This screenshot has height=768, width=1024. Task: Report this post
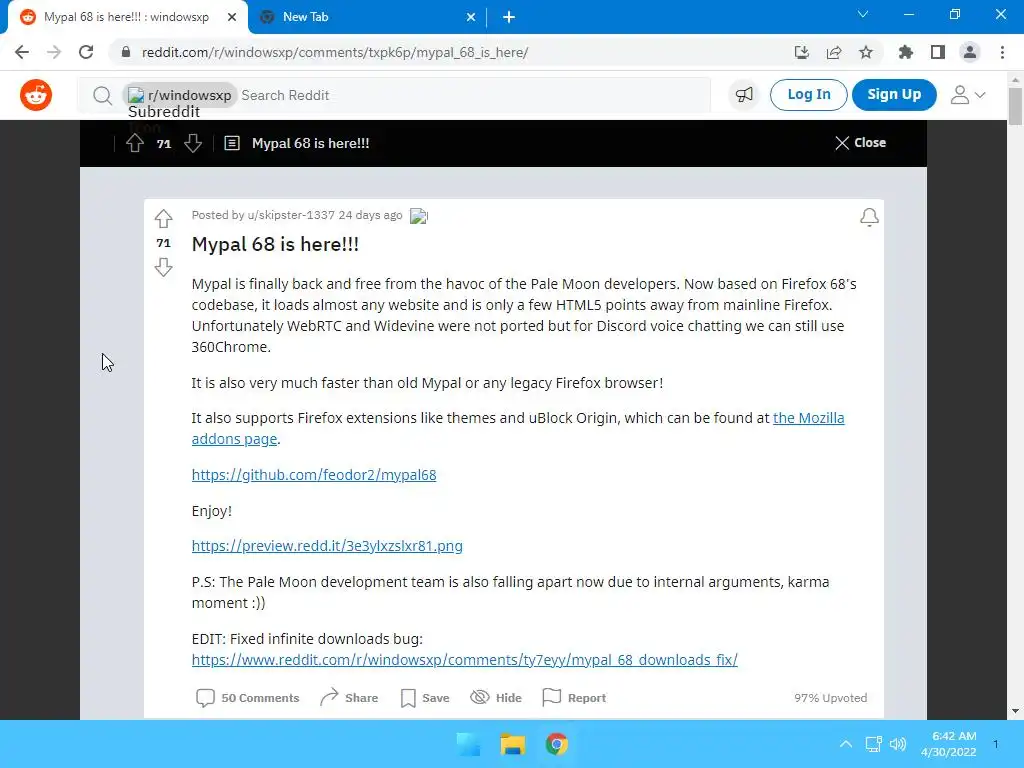[574, 697]
